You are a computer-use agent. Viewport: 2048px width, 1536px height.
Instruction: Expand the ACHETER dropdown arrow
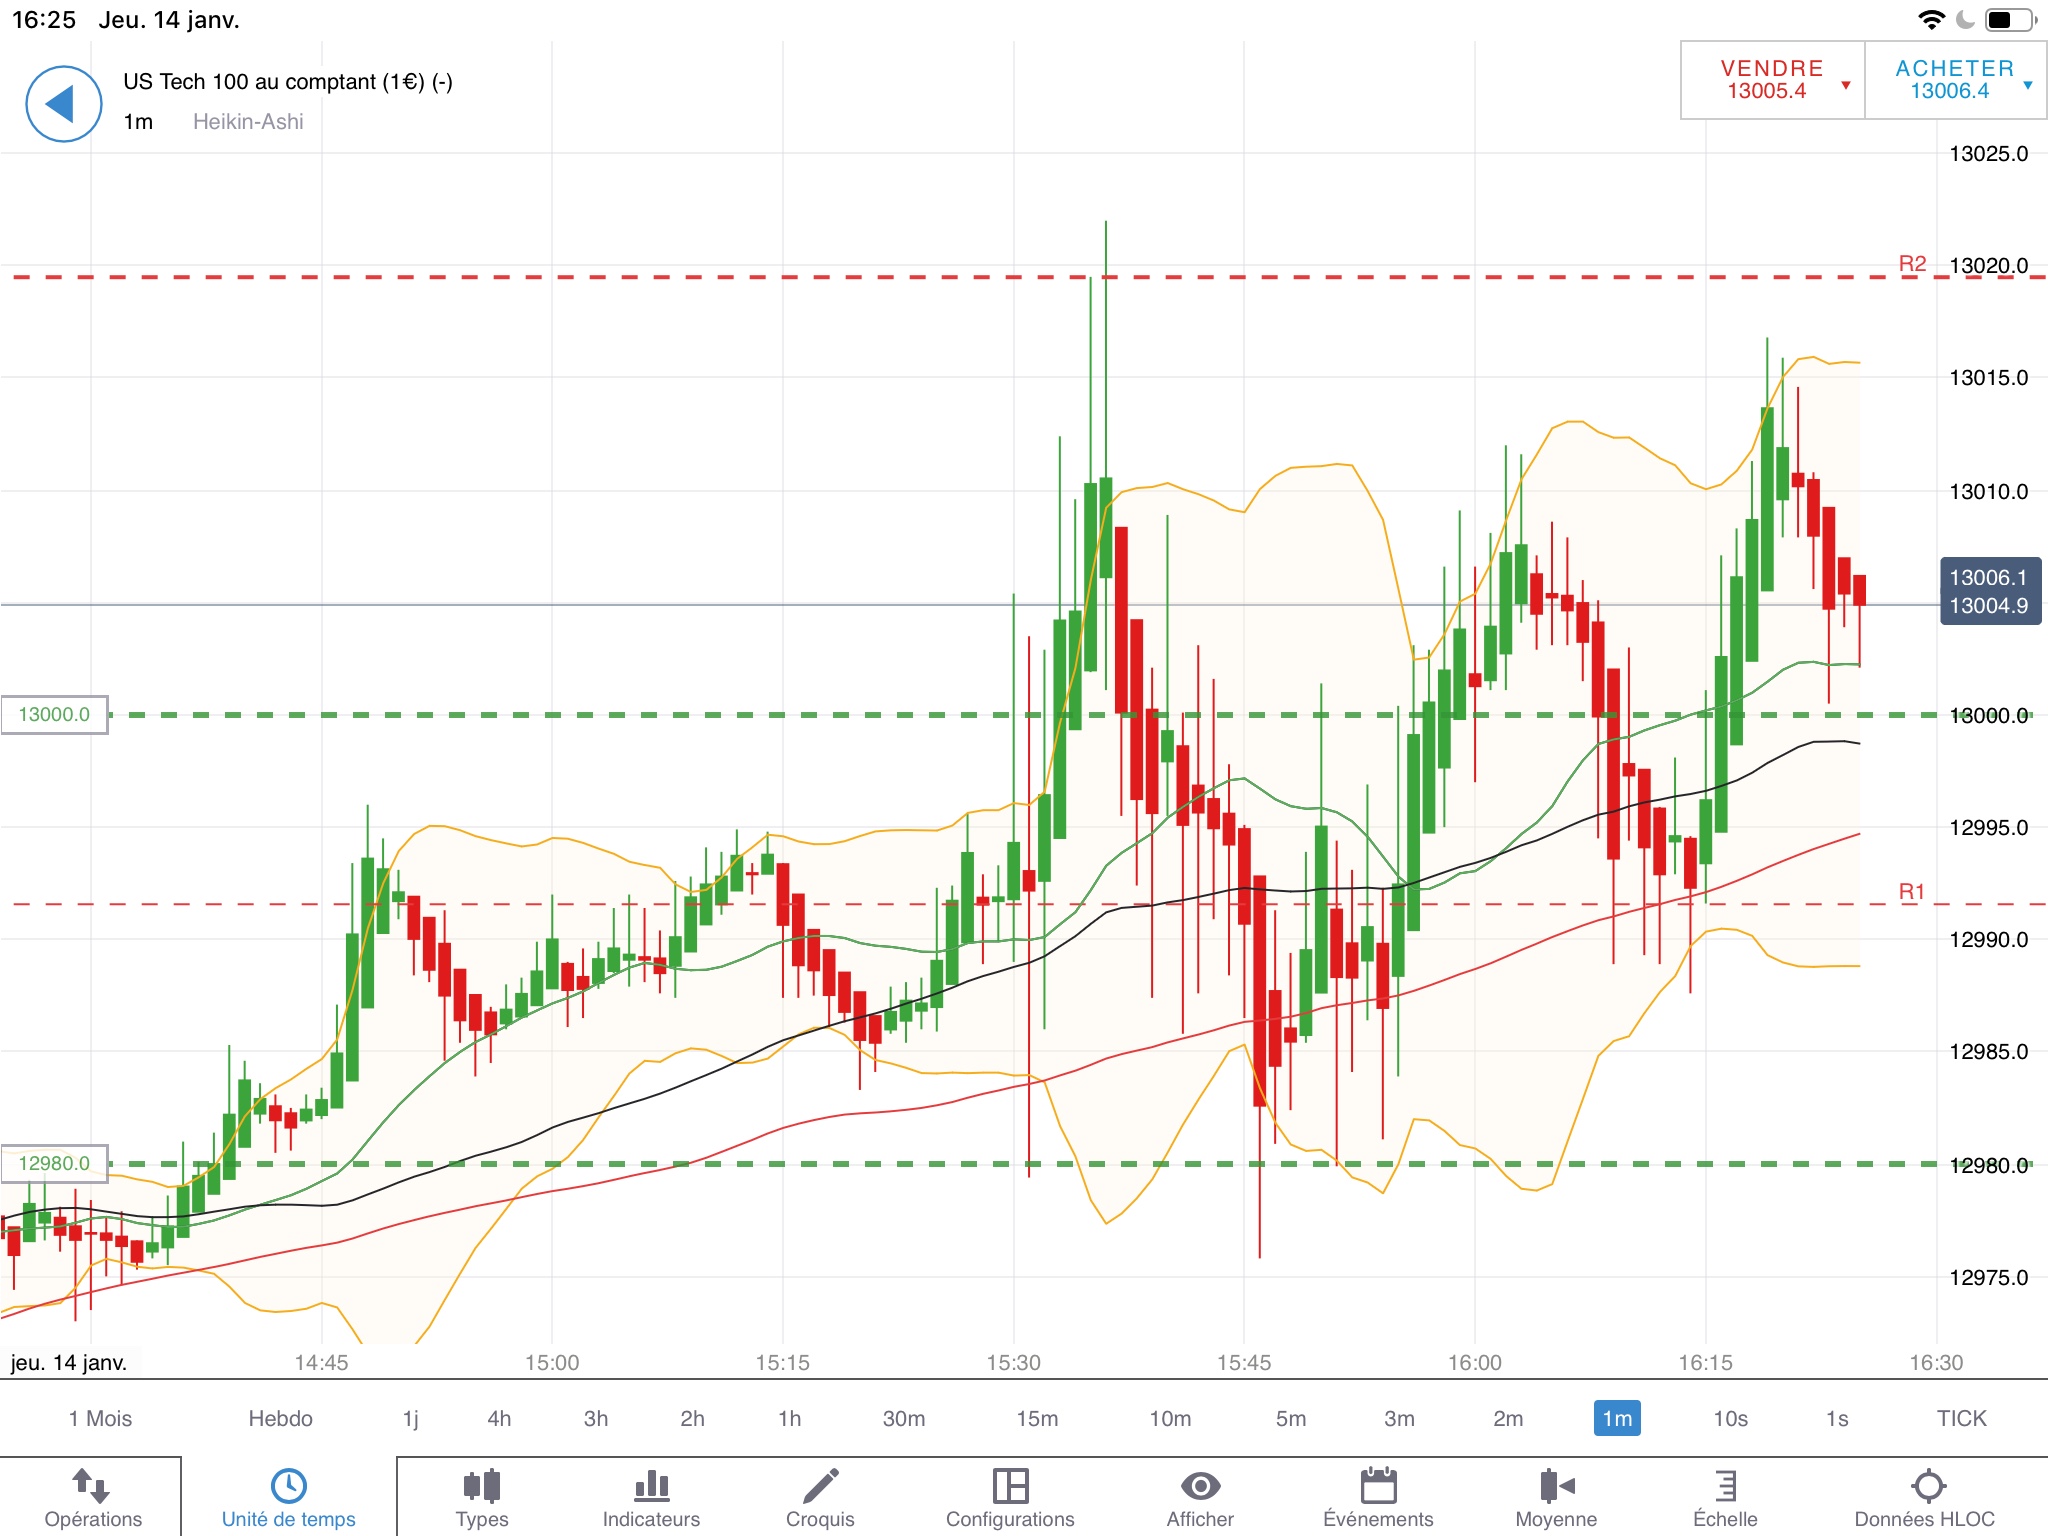[x=2028, y=85]
